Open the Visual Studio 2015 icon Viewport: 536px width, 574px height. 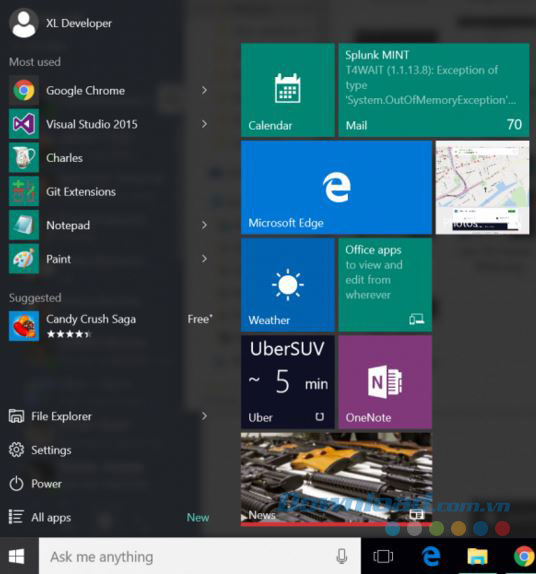24,124
